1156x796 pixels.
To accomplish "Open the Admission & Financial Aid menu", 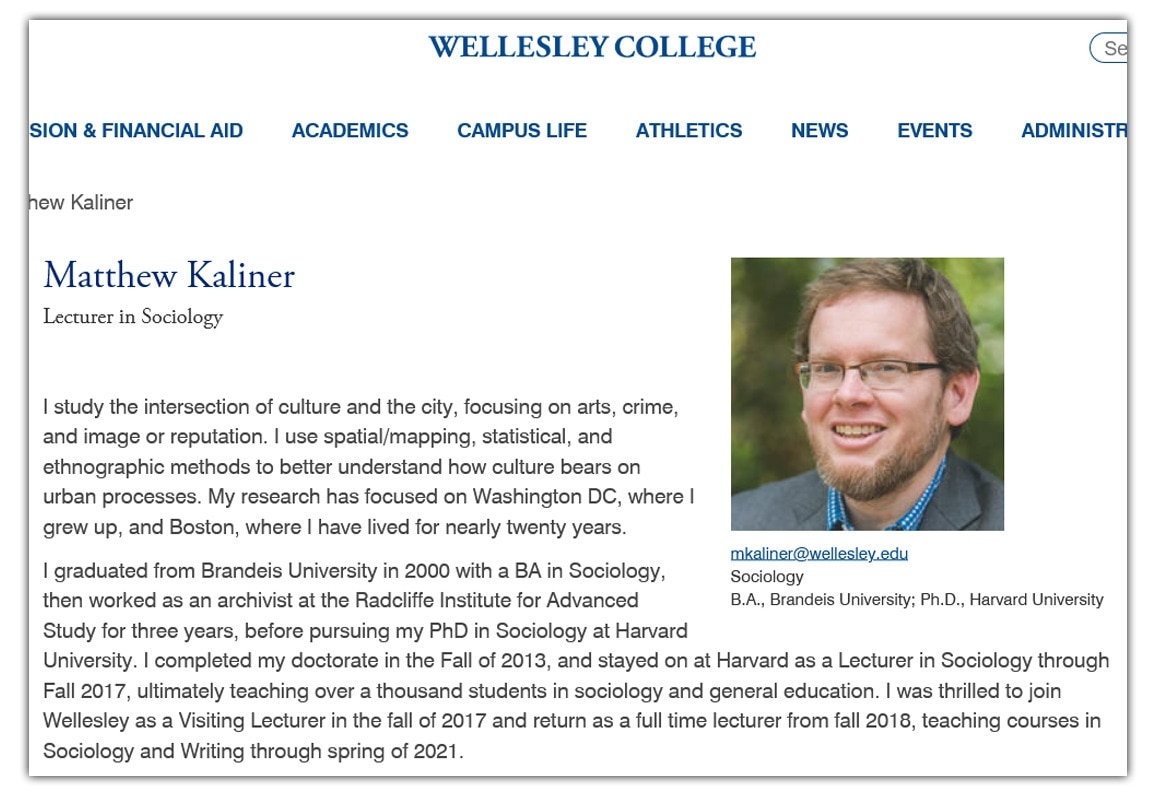I will tap(136, 131).
